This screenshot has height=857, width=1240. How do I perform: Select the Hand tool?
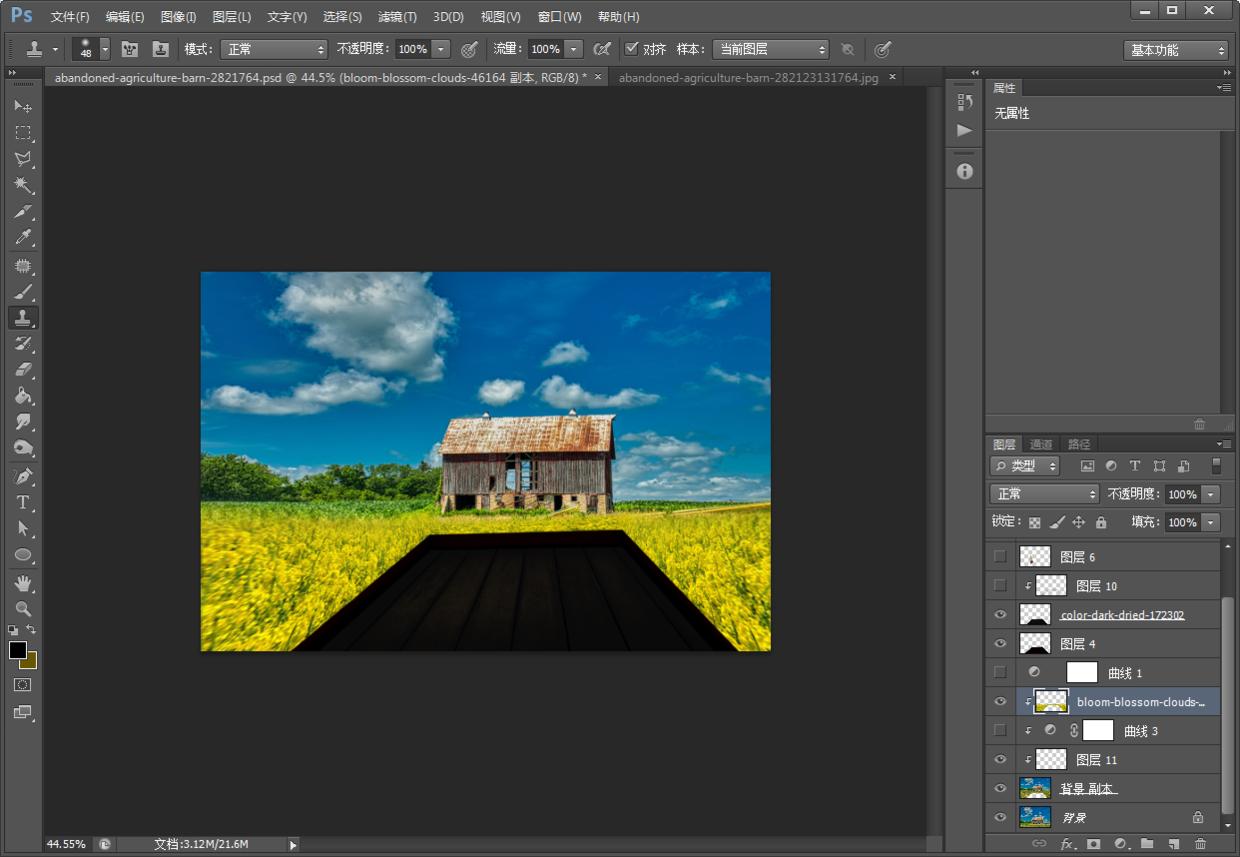click(23, 582)
